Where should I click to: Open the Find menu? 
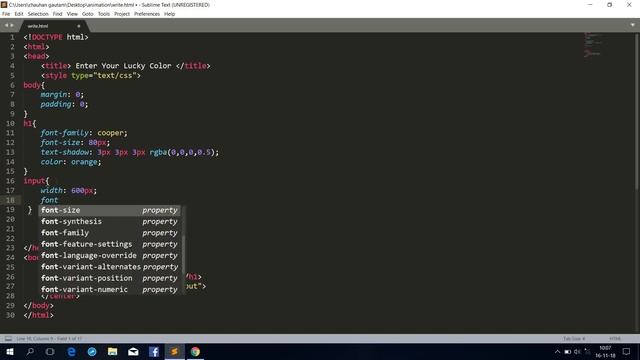click(x=58, y=14)
